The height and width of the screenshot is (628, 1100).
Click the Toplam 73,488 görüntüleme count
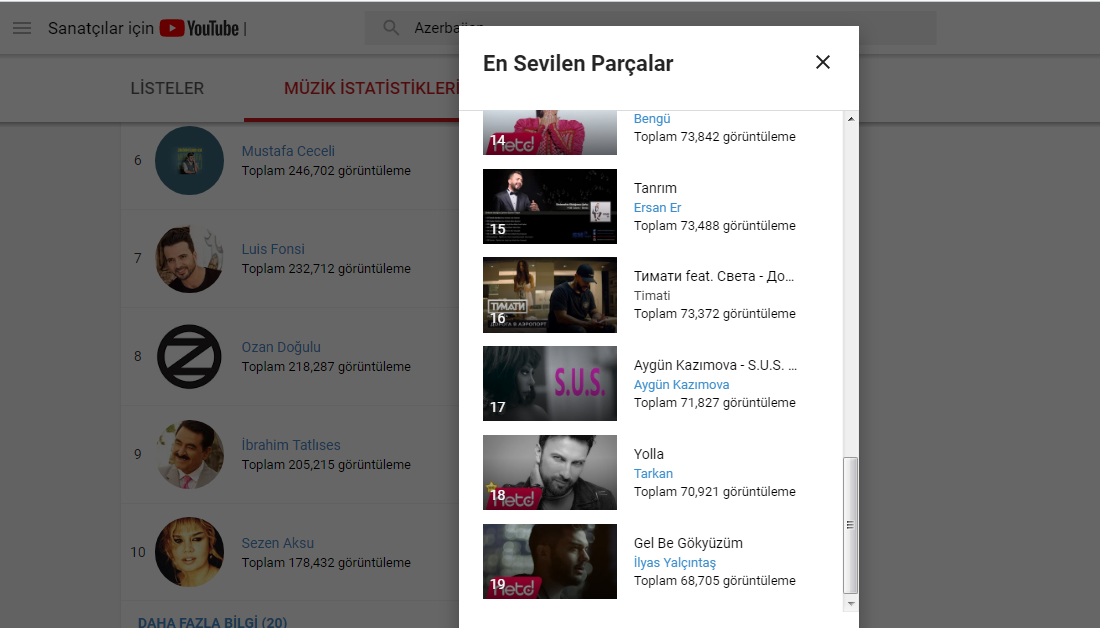[x=714, y=226]
